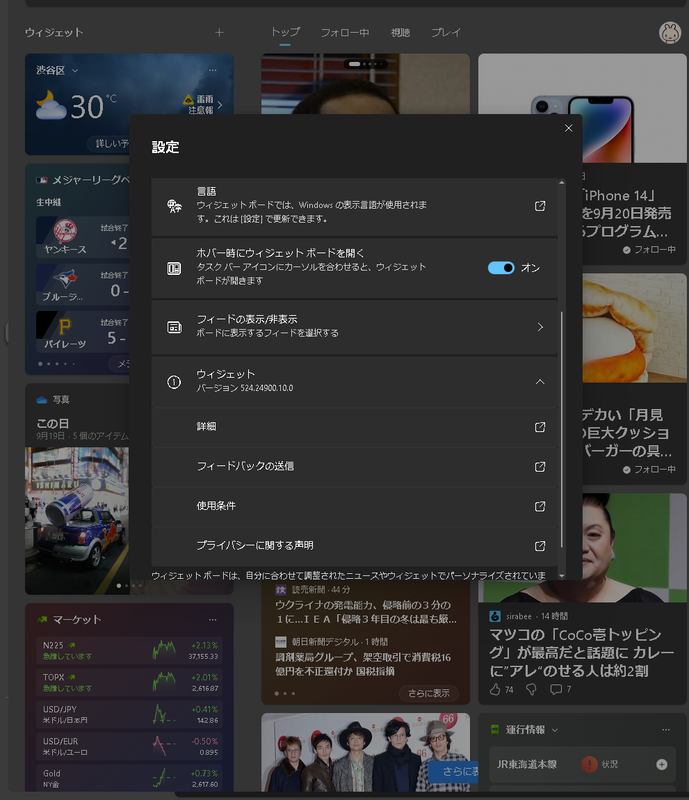The width and height of the screenshot is (689, 800).
Task: Click the settings dialog scrollbar thumb
Action: pyautogui.click(x=561, y=430)
